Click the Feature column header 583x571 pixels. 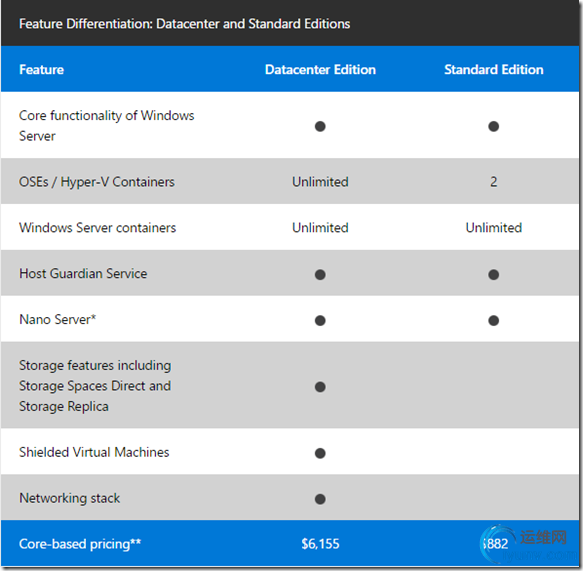tap(41, 70)
